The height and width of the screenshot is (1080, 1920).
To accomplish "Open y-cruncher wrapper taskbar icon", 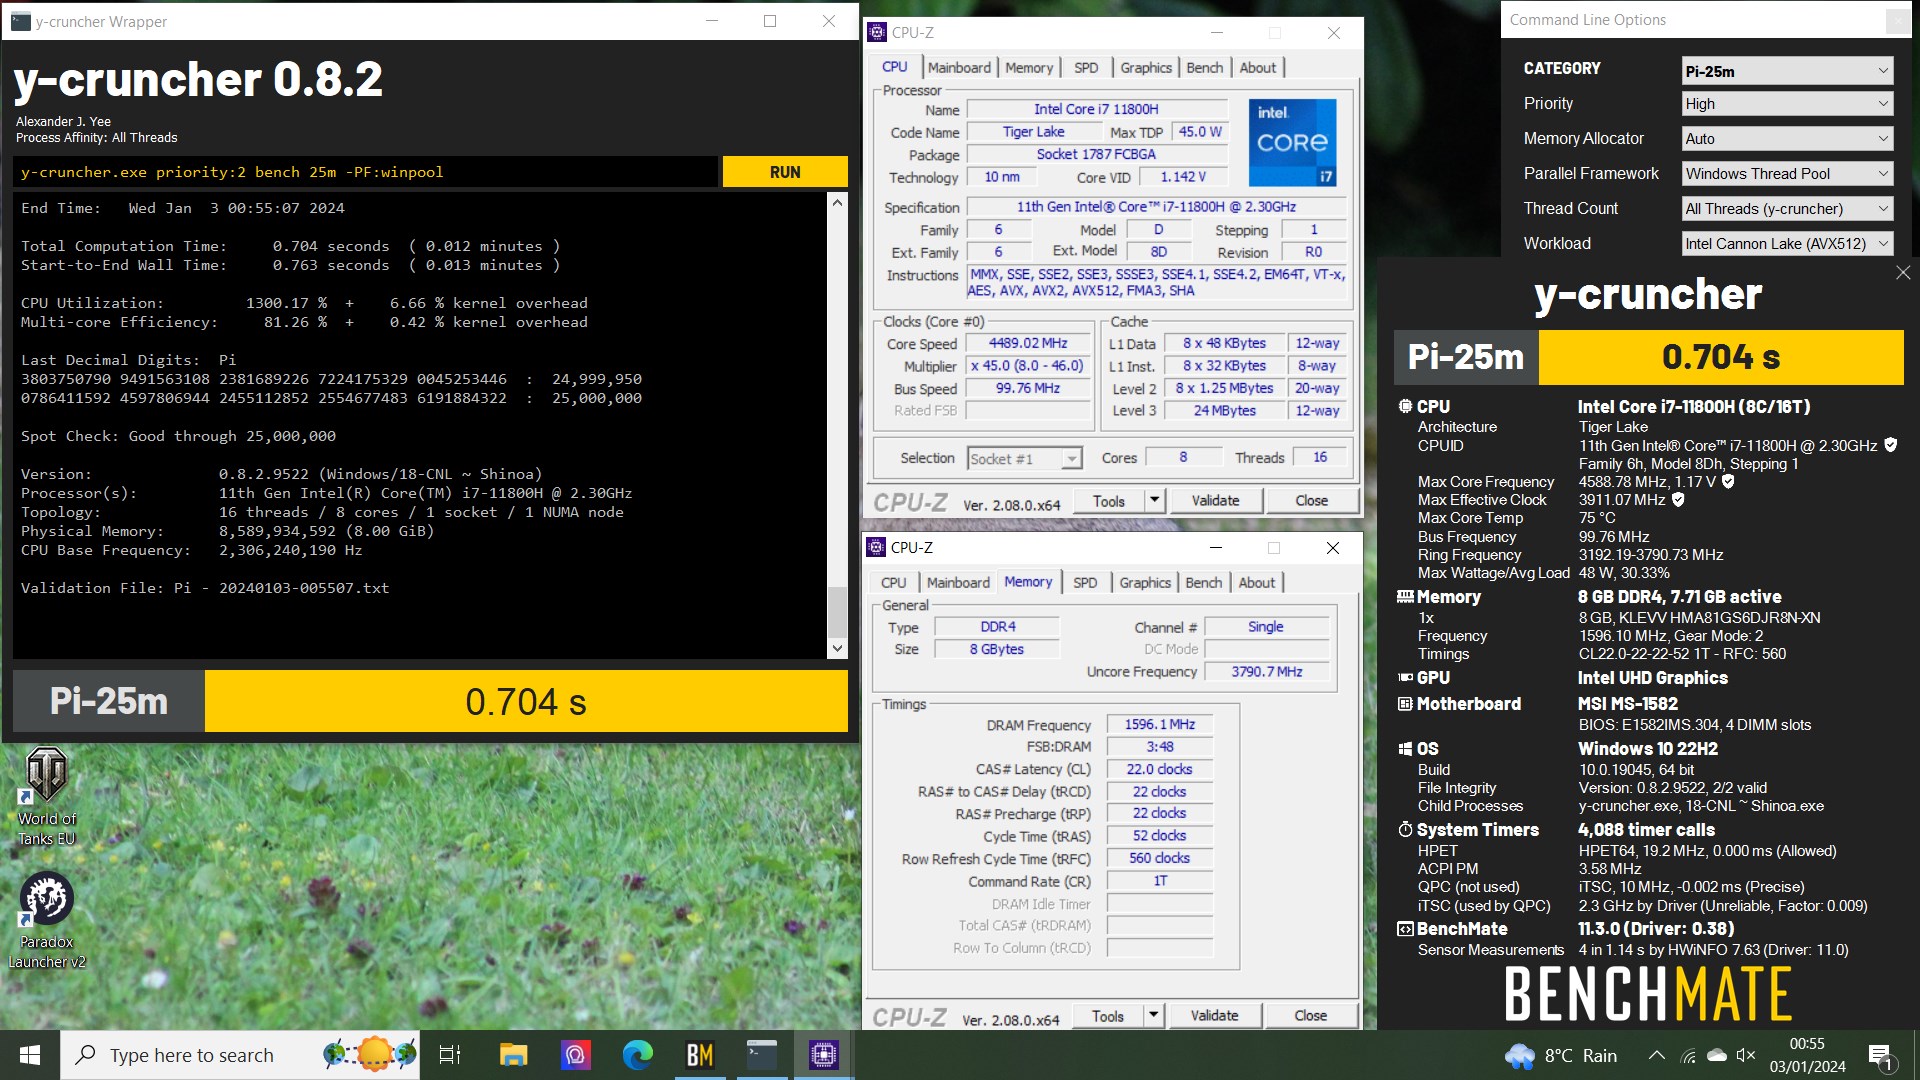I will coord(762,1055).
